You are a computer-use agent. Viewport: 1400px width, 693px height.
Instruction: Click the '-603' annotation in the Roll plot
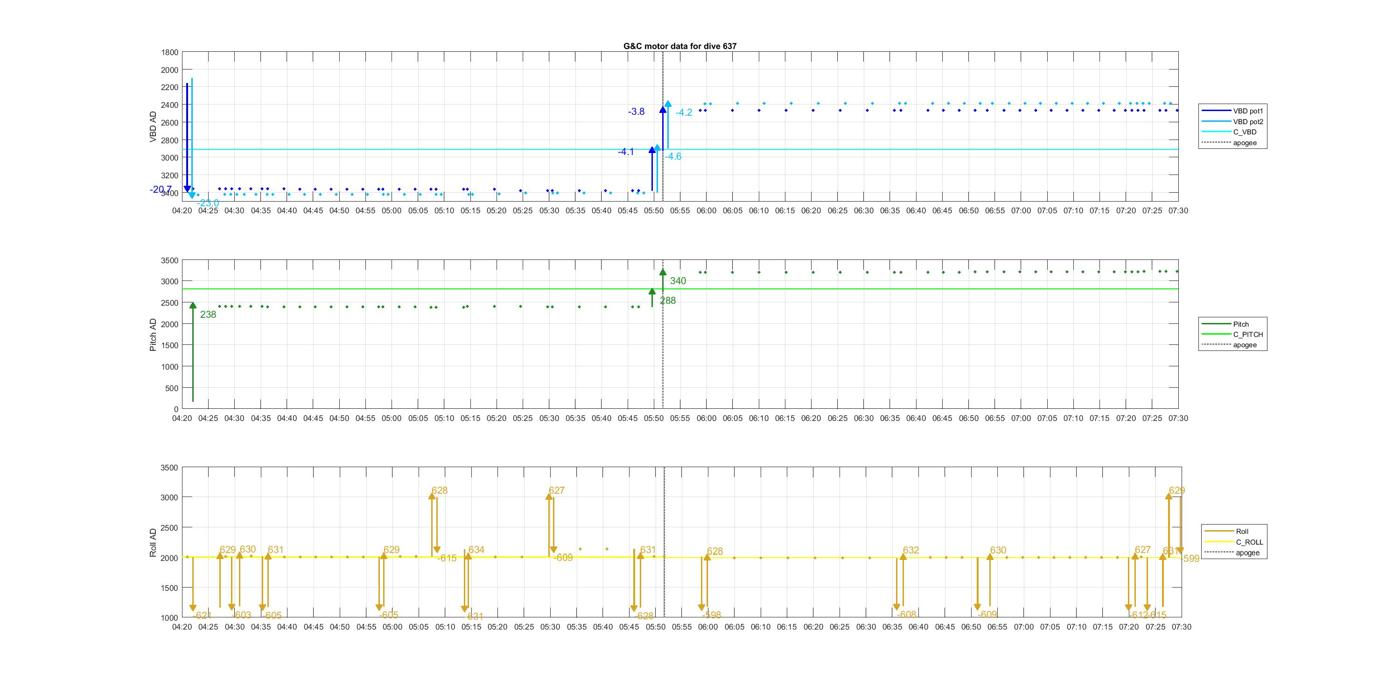[242, 615]
